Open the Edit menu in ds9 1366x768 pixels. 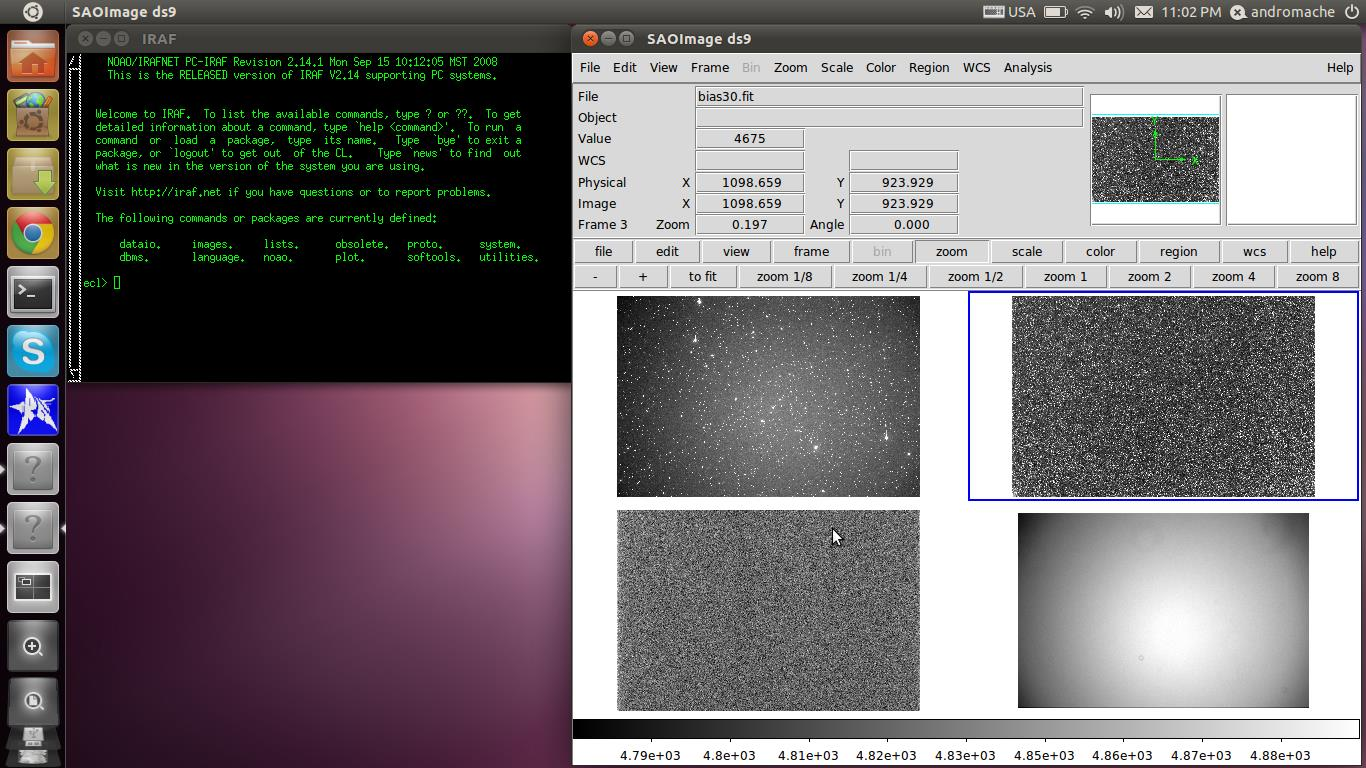pos(624,67)
